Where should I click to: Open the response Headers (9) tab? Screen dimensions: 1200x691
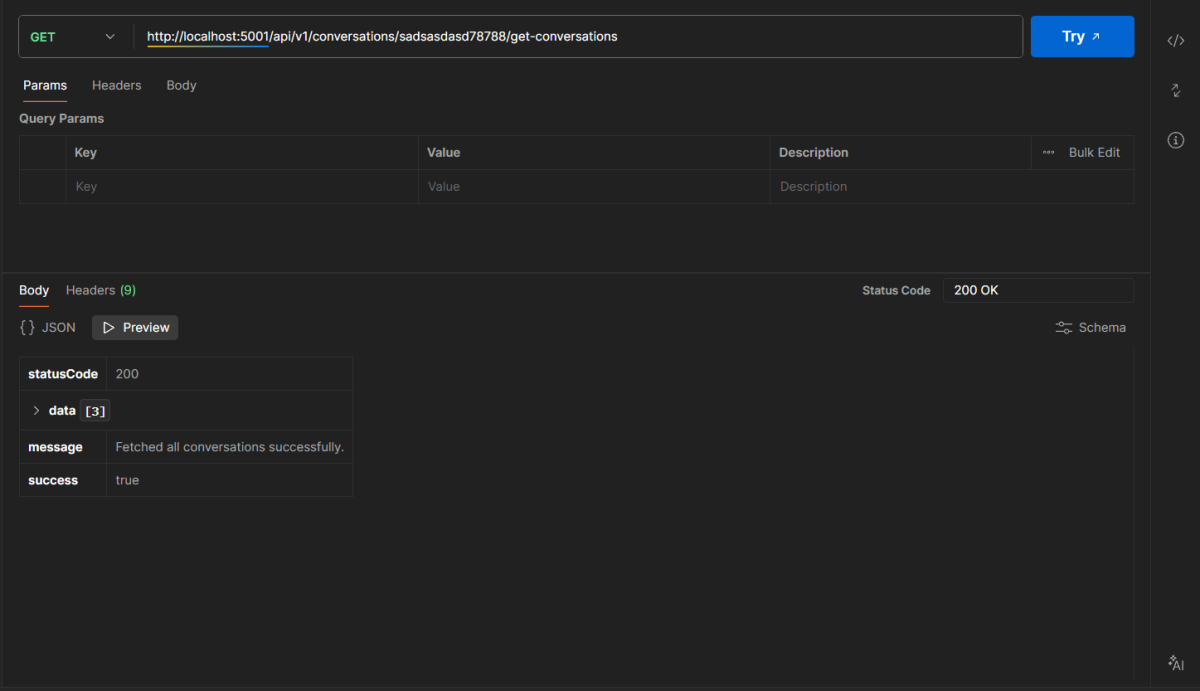(100, 290)
